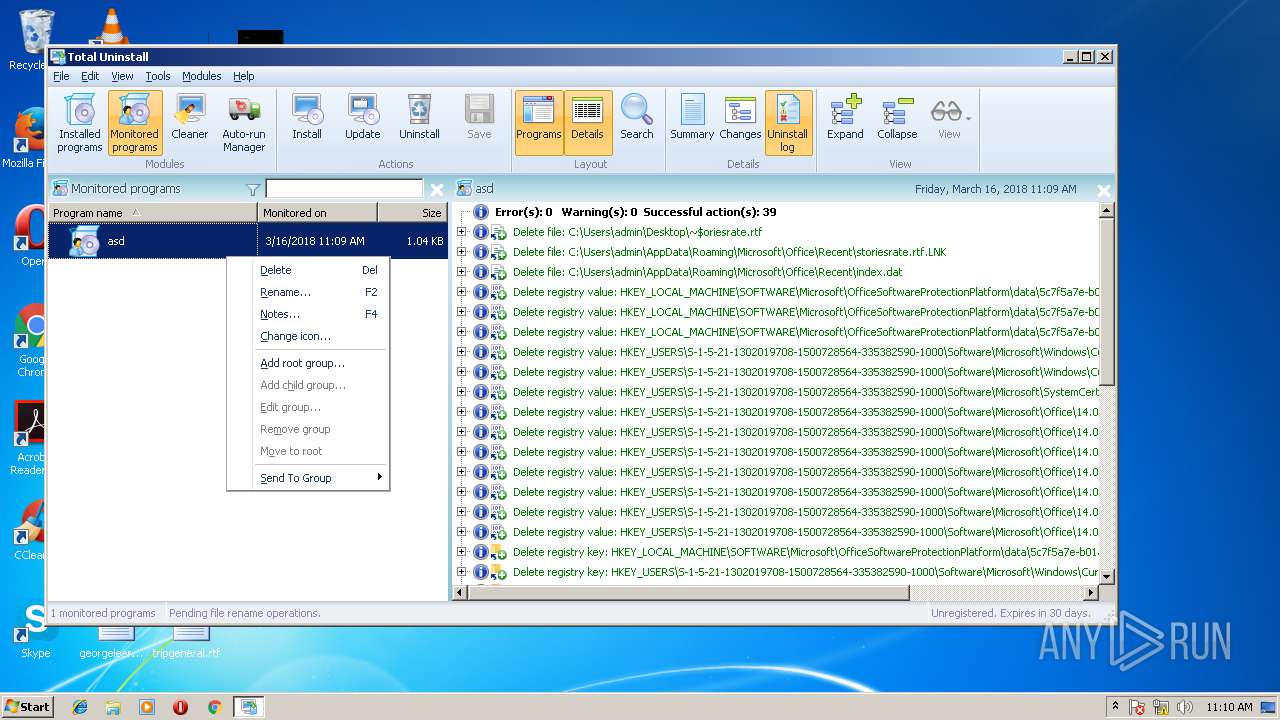The width and height of the screenshot is (1280, 720).
Task: Open the Send To Group submenu
Action: pyautogui.click(x=308, y=478)
